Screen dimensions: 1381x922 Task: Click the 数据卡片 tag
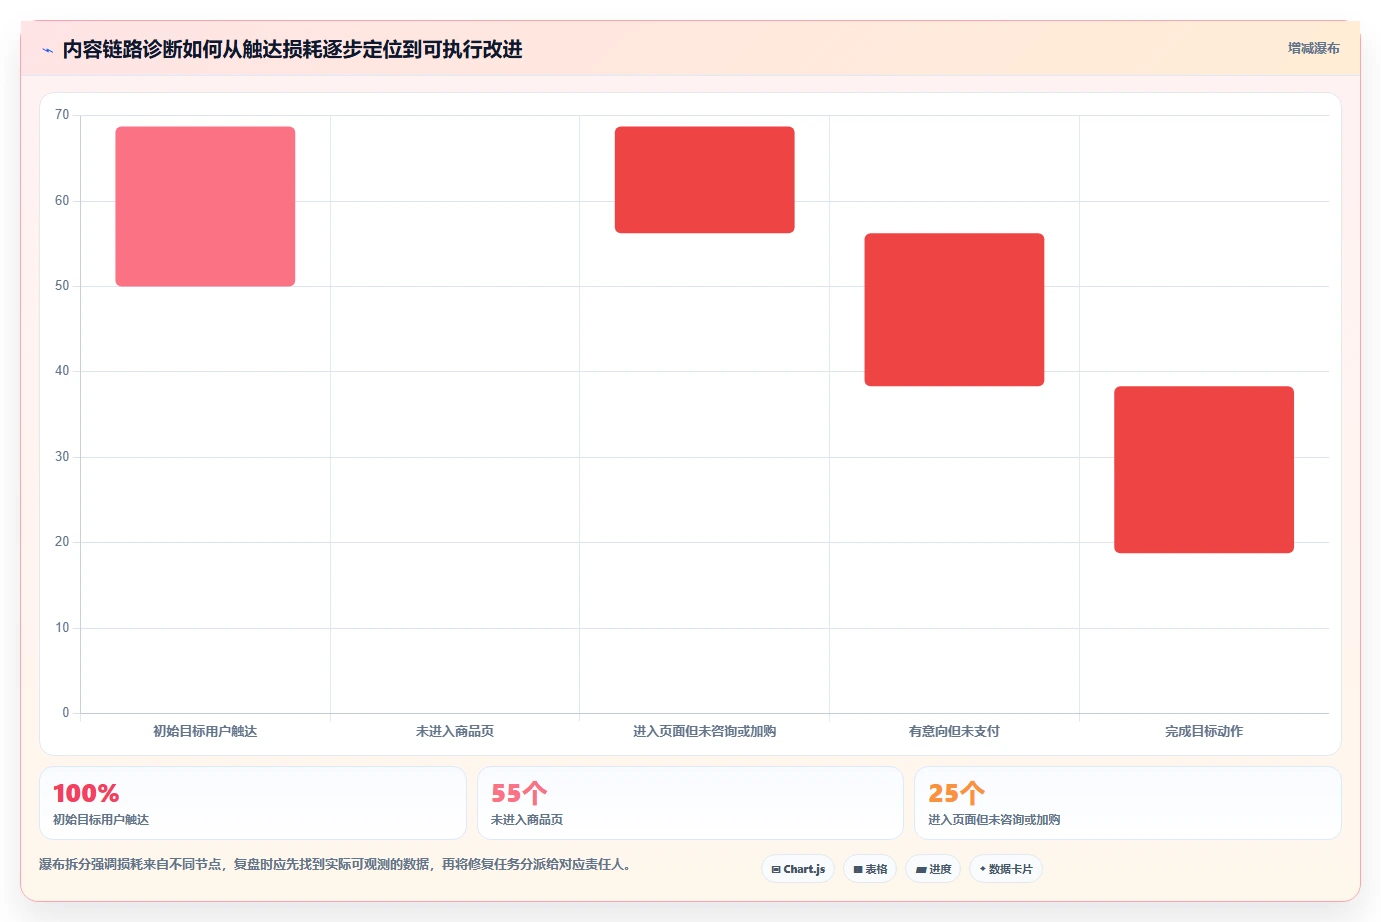click(1006, 869)
